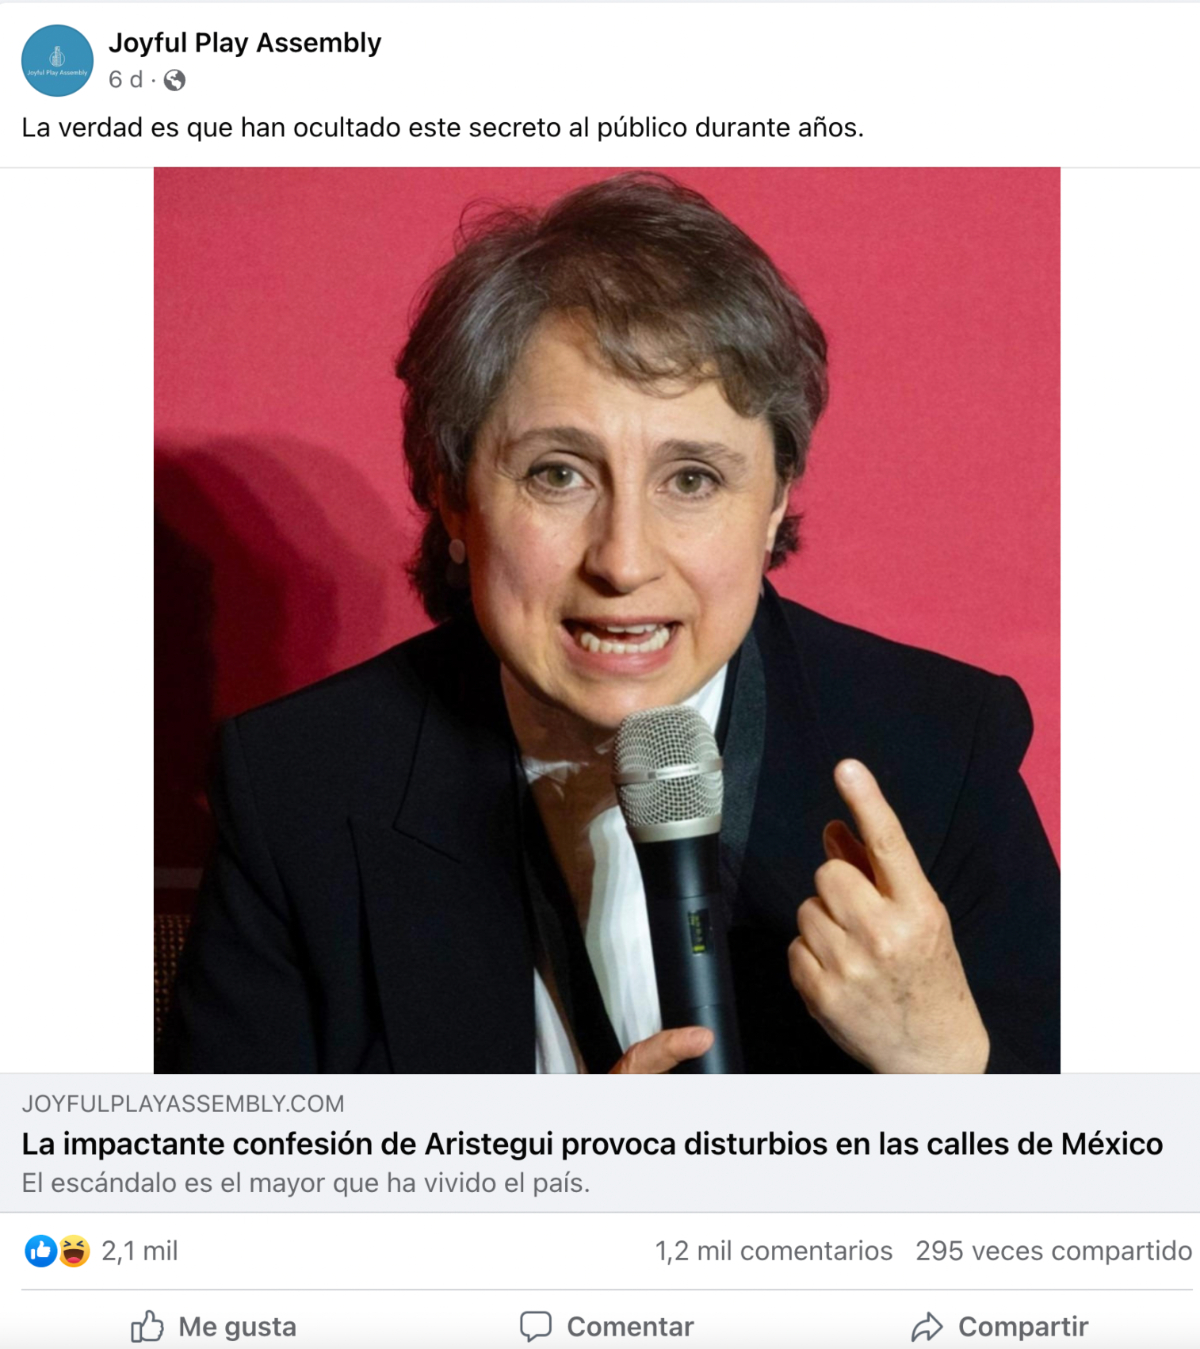Click the speech bubble icon beside Comentar
The image size is (1200, 1349).
coord(535,1327)
